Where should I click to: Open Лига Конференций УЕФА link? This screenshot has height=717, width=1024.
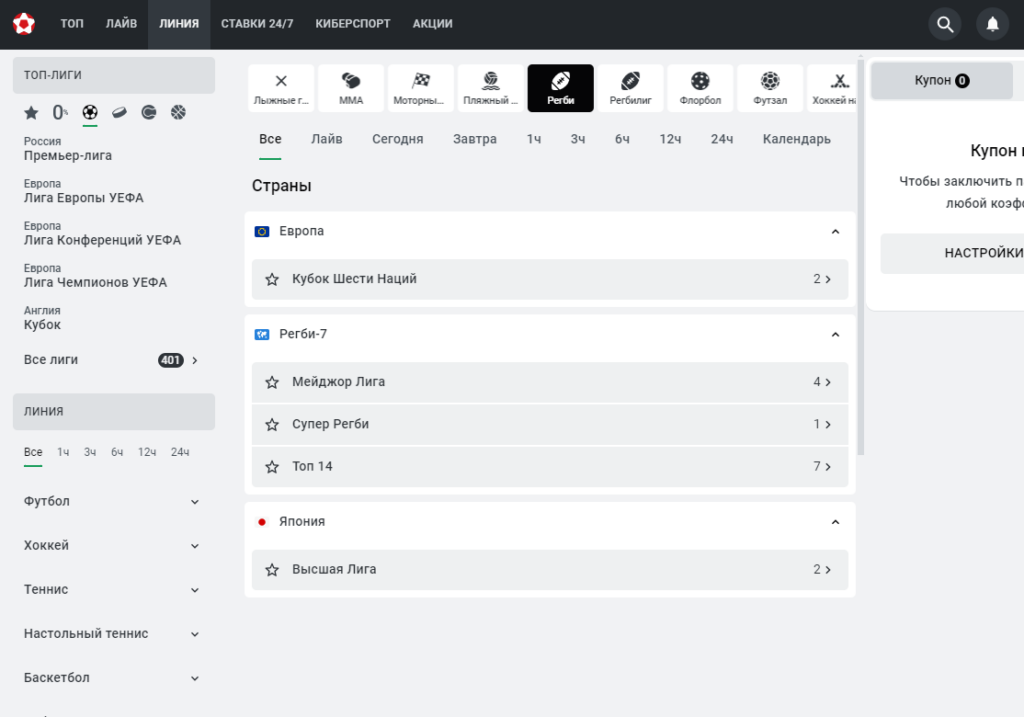pyautogui.click(x=103, y=234)
